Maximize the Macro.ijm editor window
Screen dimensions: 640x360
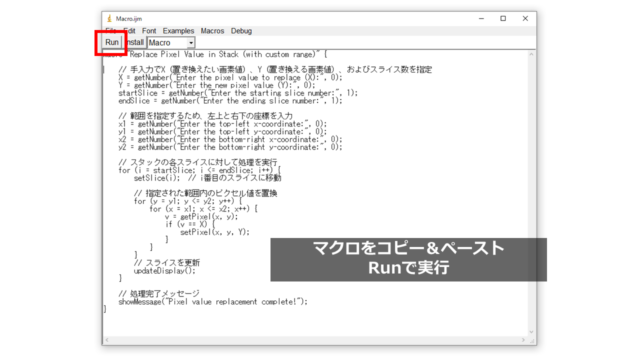point(503,19)
